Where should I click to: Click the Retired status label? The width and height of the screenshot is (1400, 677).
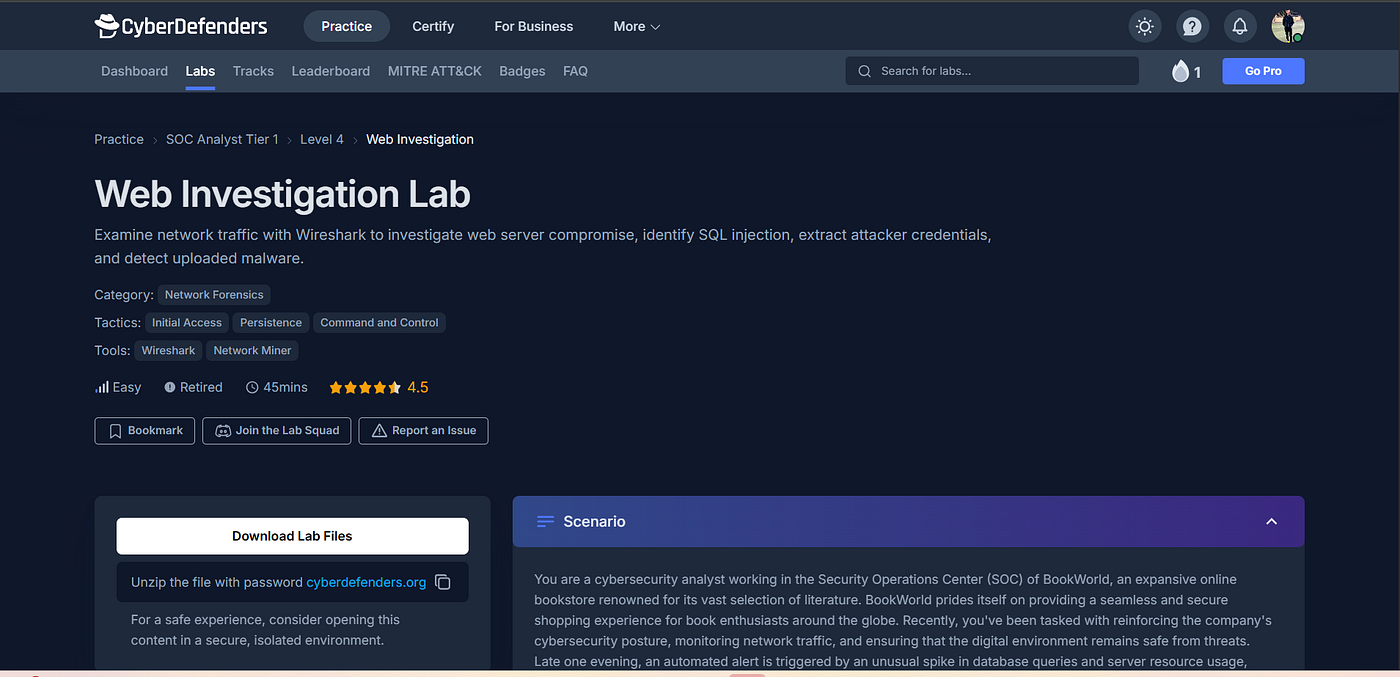coord(193,387)
